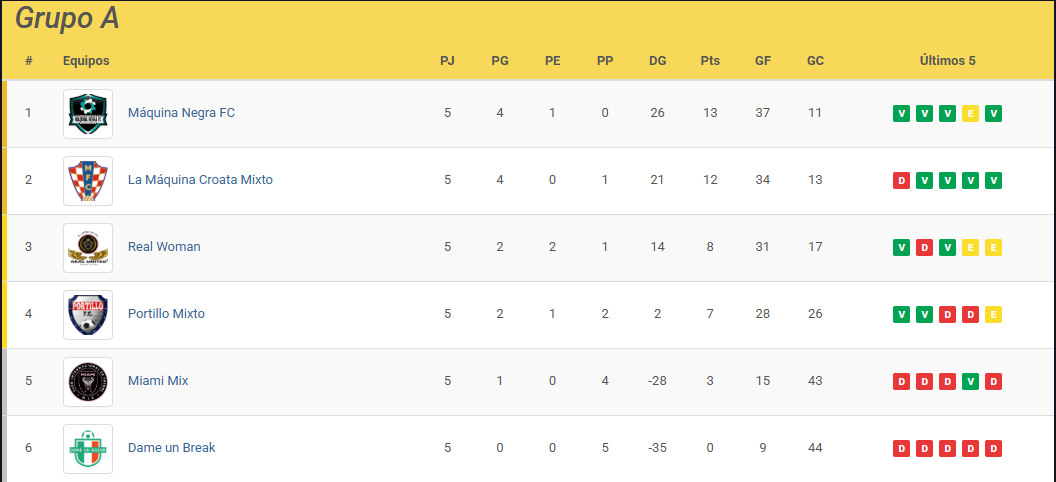This screenshot has width=1056, height=482.
Task: Open the Portillo Mixto team link
Action: tap(166, 314)
